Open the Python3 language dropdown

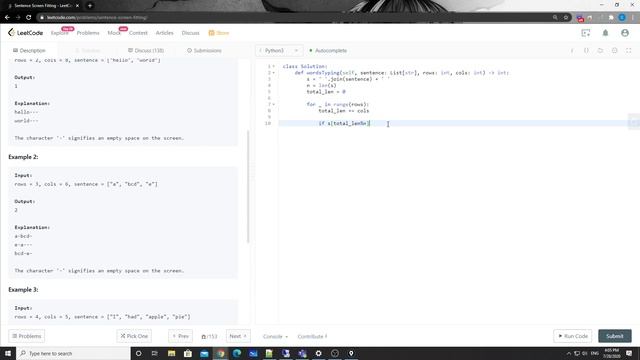279,51
